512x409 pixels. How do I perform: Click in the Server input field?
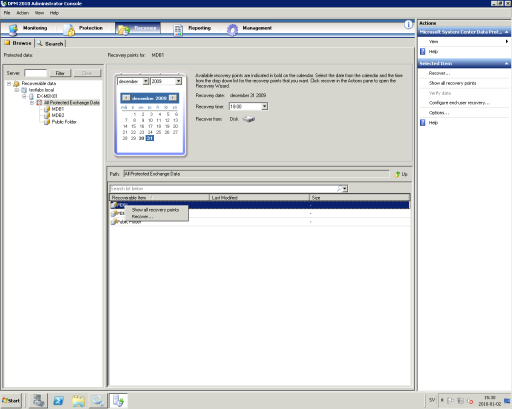tap(35, 73)
